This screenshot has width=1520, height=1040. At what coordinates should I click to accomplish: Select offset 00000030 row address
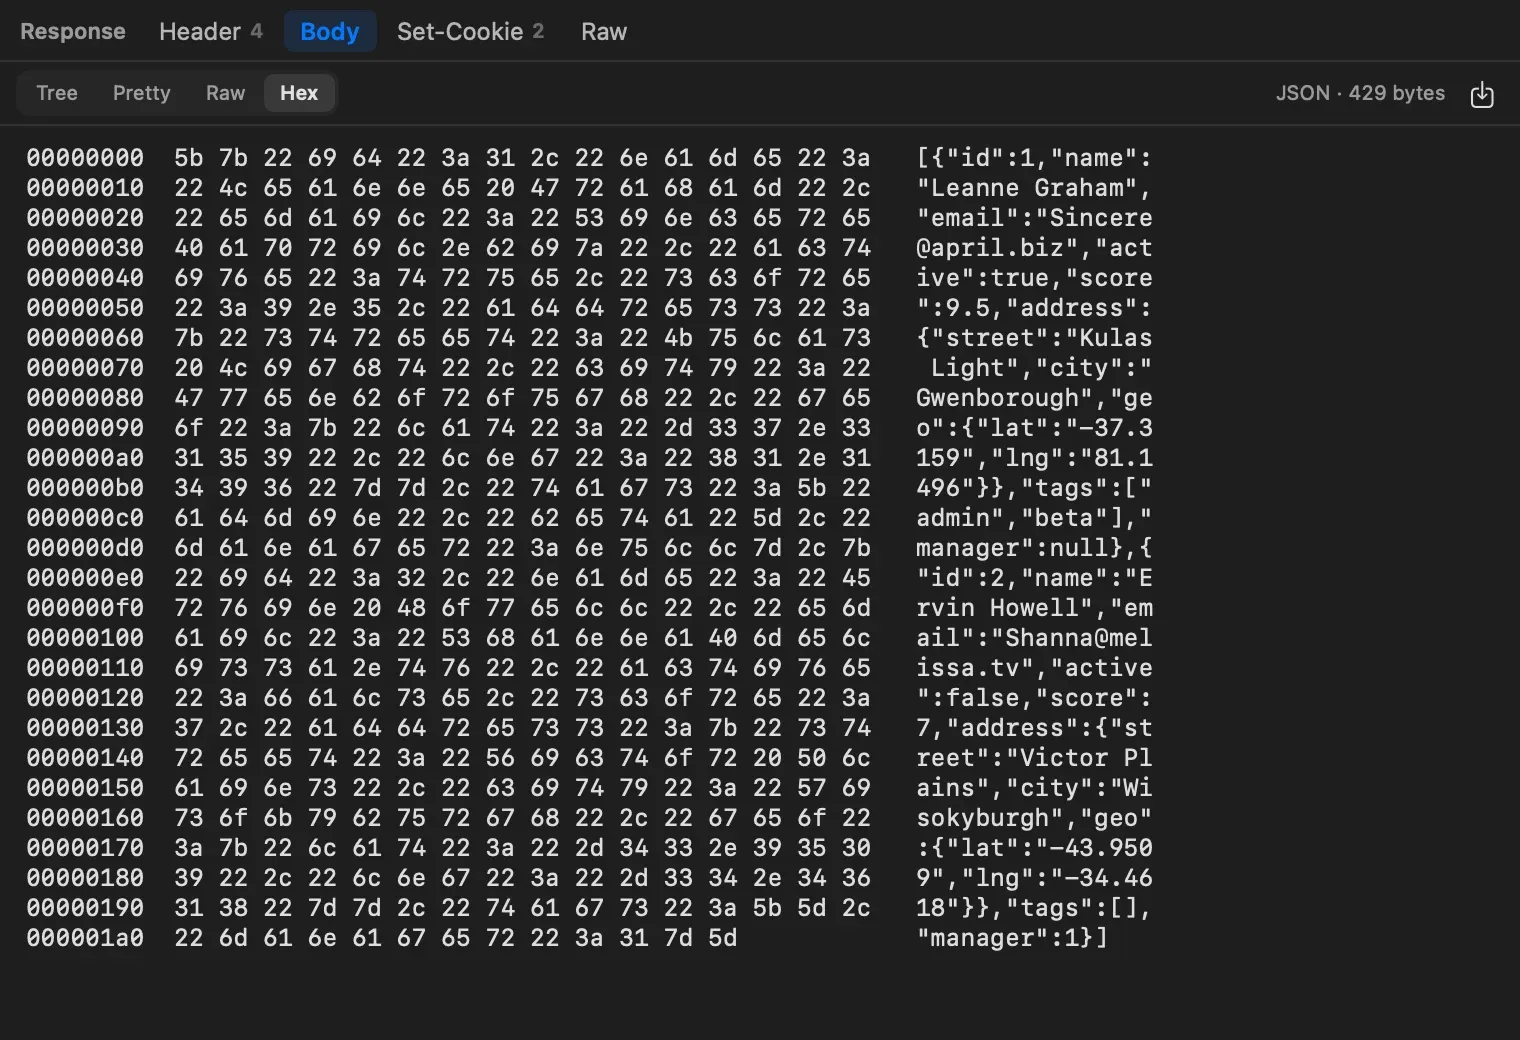coord(85,248)
